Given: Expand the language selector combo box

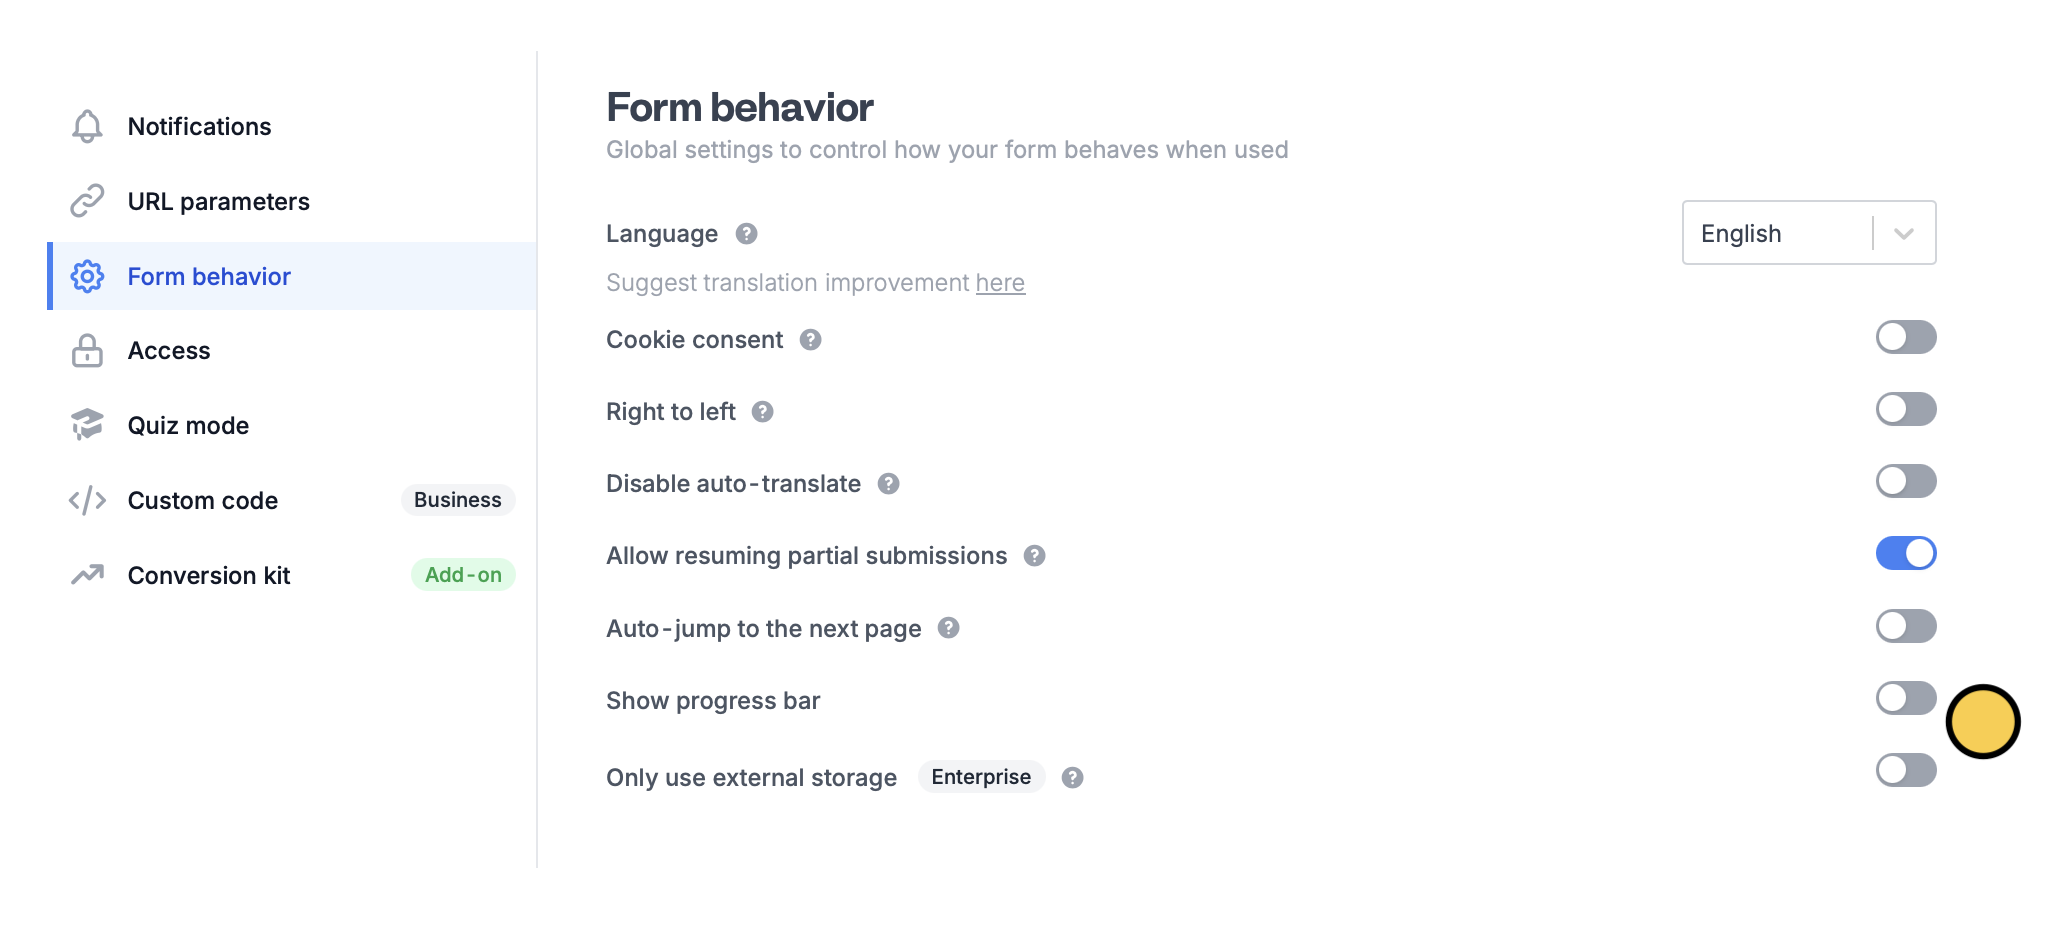Looking at the screenshot, I should coord(1808,232).
